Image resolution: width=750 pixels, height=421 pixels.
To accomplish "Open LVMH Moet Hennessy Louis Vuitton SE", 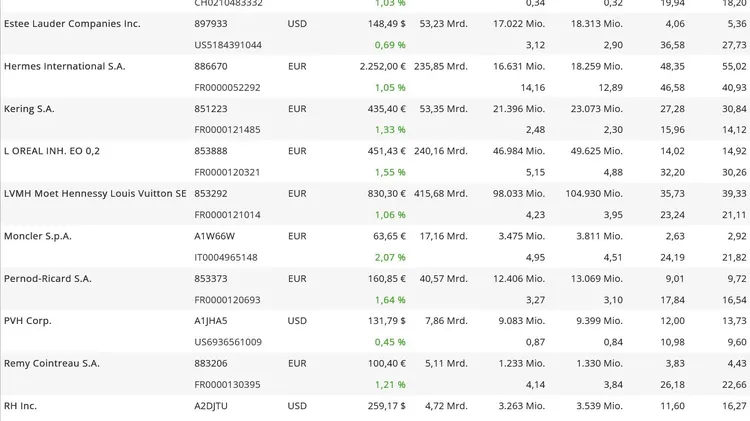I will [95, 193].
